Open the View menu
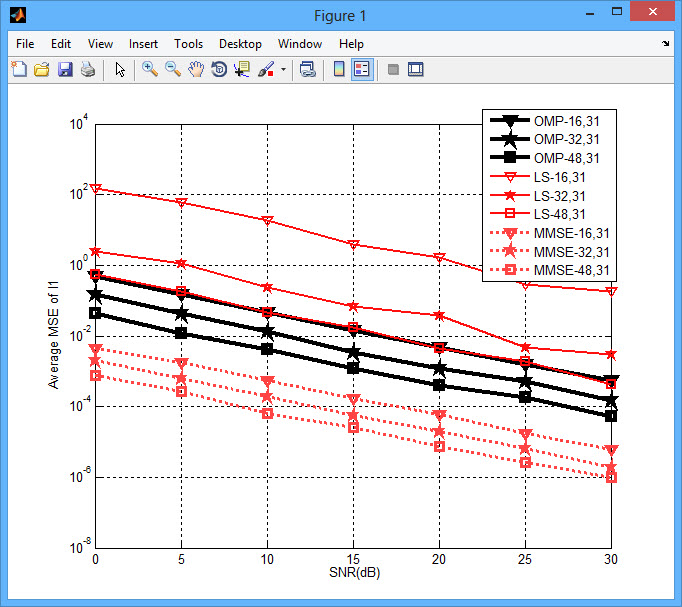 [100, 44]
